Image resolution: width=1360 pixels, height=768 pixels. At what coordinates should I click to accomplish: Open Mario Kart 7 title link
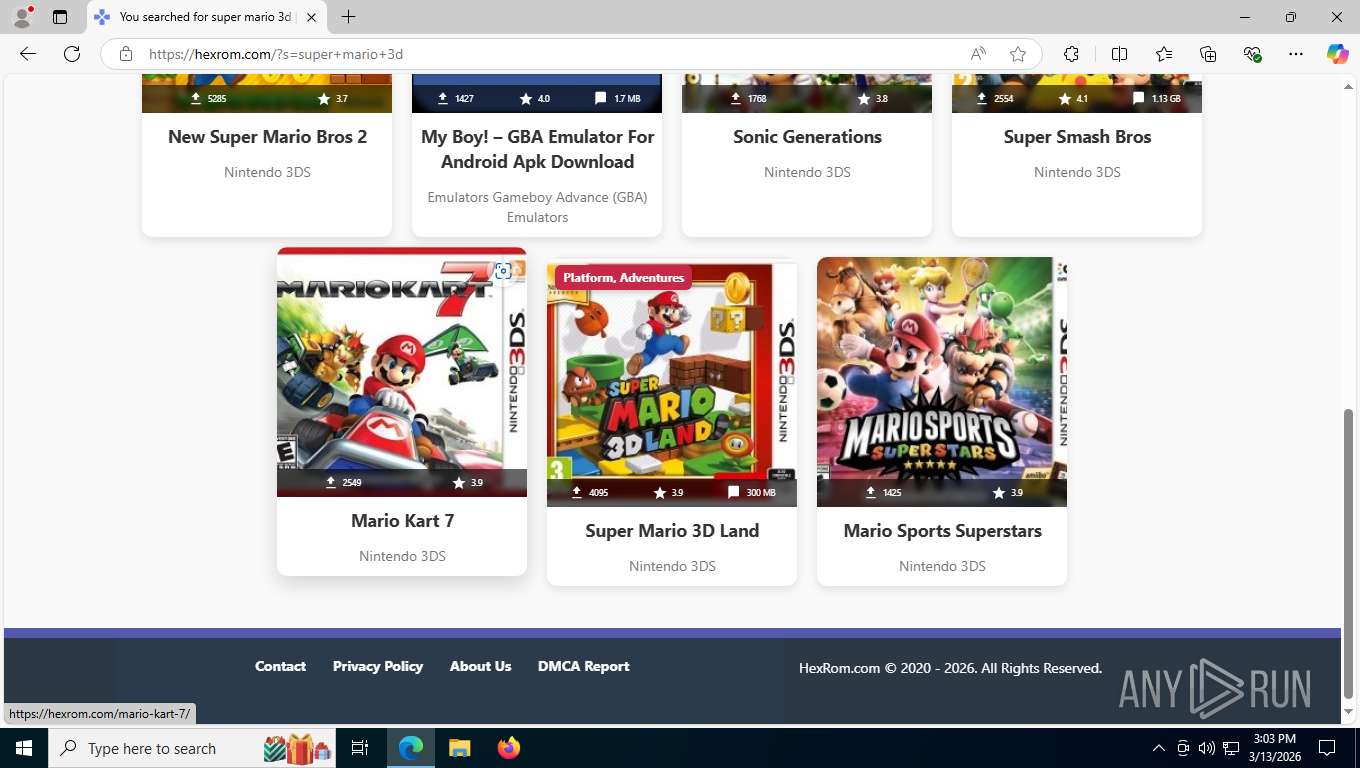pos(402,520)
